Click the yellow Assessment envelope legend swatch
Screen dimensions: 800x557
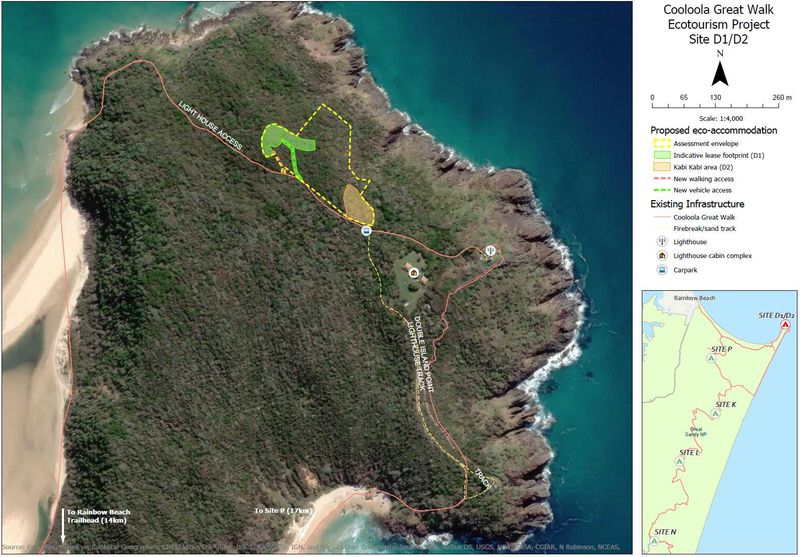click(660, 144)
